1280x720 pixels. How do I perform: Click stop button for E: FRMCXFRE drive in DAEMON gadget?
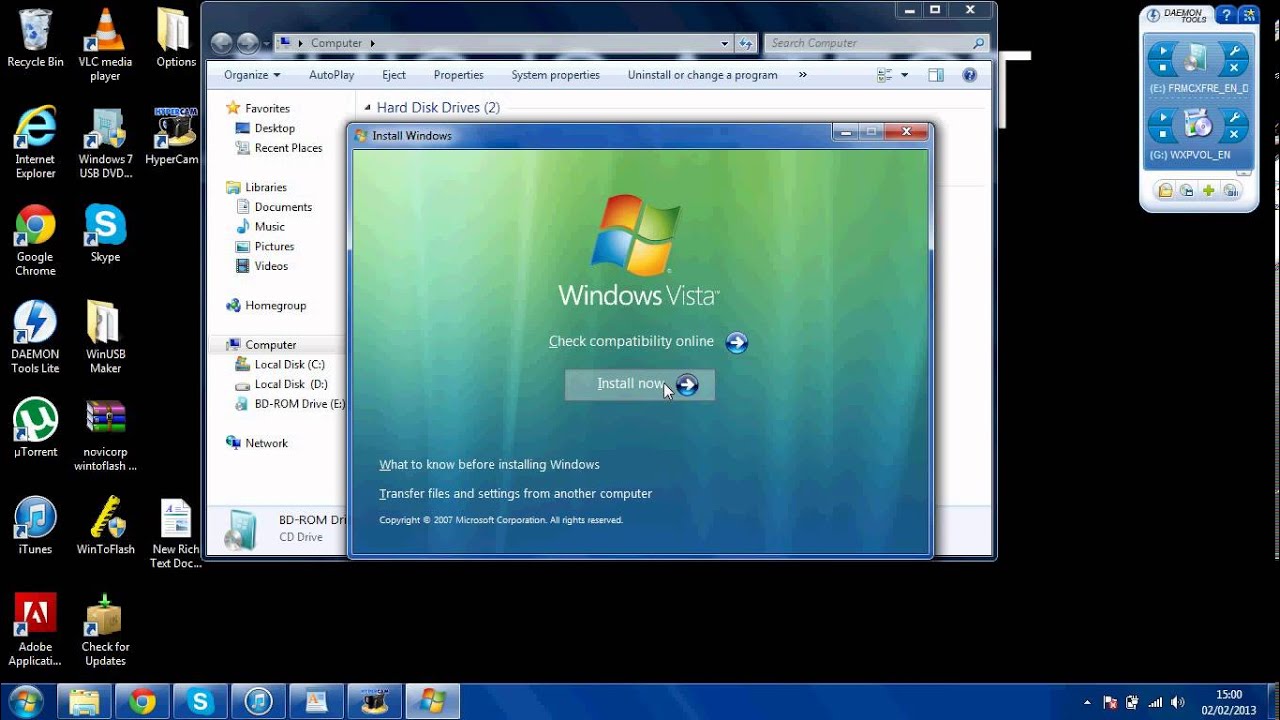point(1161,68)
